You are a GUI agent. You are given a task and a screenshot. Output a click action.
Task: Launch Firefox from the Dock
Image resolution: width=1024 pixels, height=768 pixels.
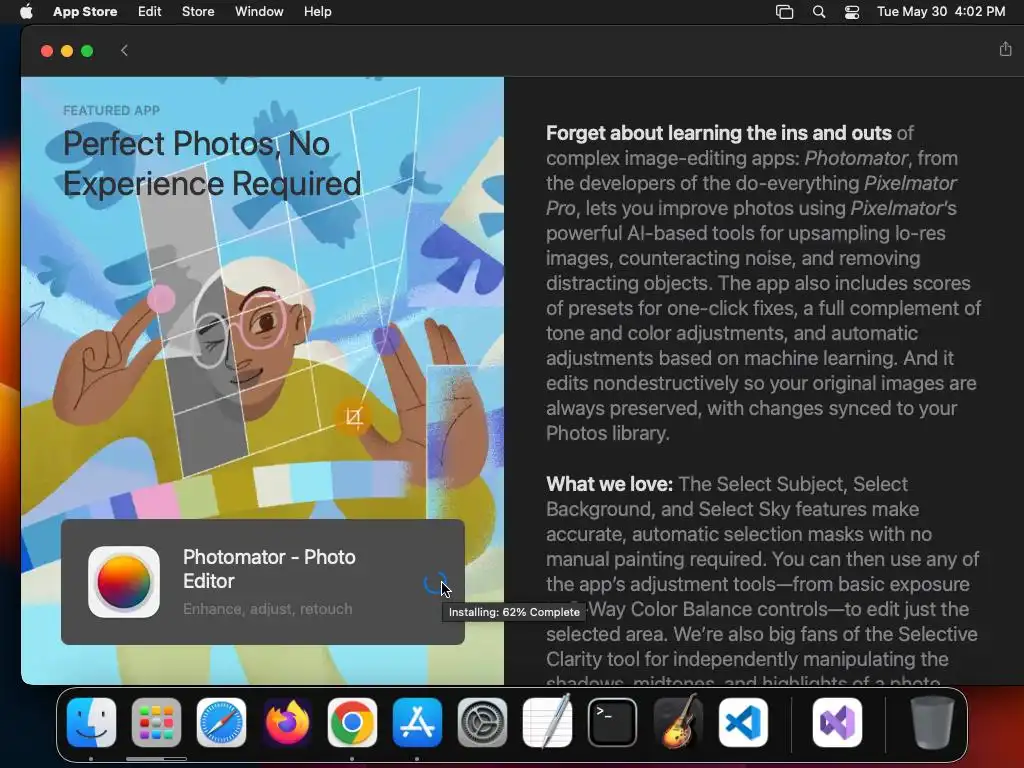click(287, 722)
